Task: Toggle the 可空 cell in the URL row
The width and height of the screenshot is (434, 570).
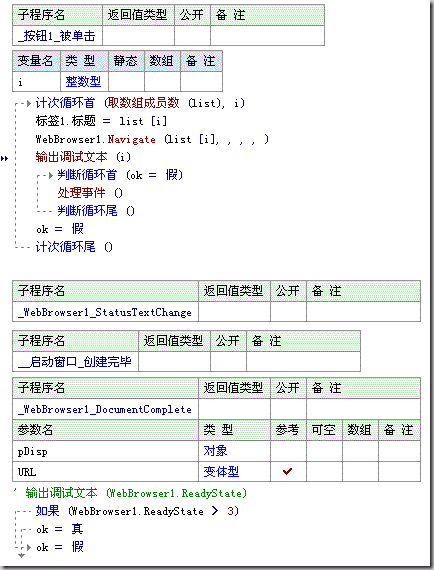Action: click(x=324, y=472)
